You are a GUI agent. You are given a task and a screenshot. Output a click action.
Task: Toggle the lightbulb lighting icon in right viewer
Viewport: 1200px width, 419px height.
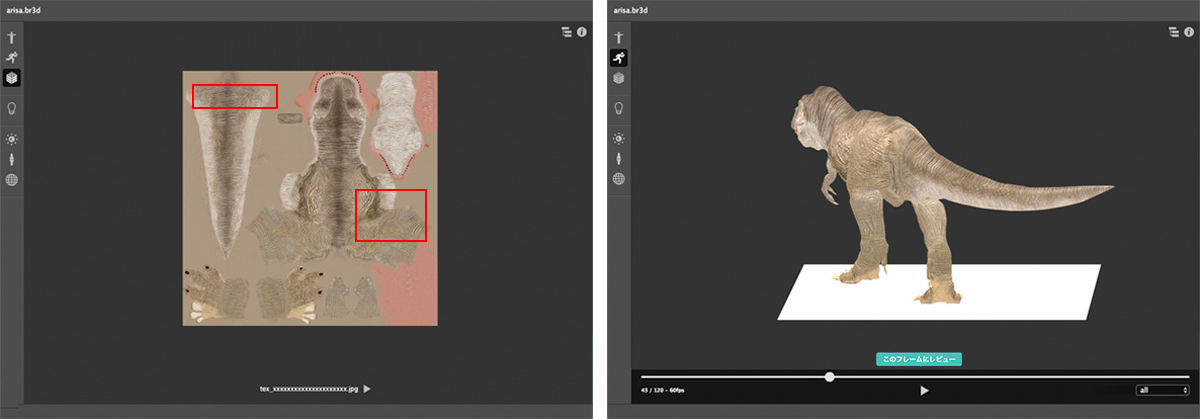click(x=619, y=108)
